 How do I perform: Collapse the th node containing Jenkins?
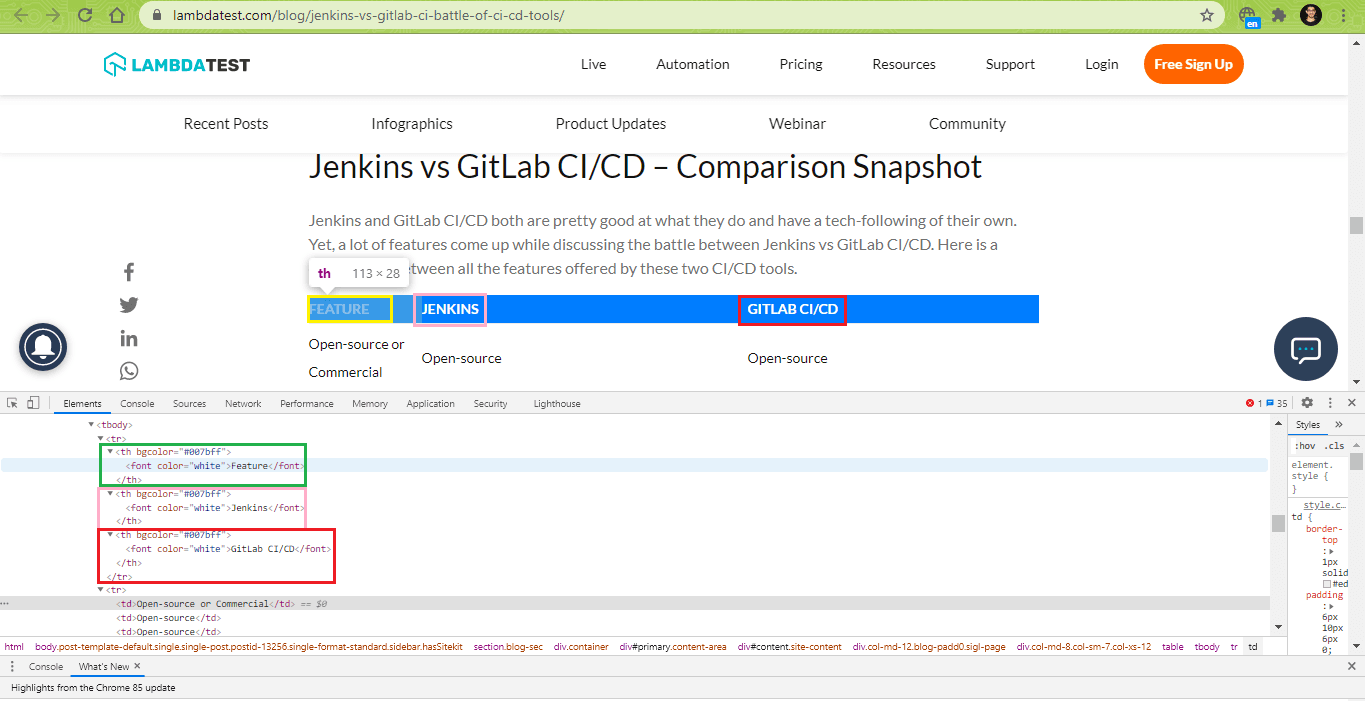click(110, 494)
